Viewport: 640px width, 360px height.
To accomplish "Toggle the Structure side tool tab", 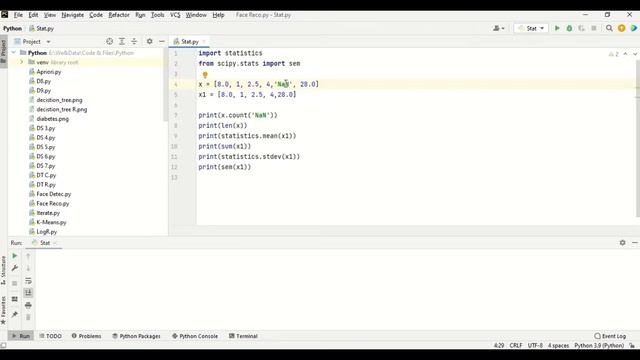I will click(x=3, y=270).
